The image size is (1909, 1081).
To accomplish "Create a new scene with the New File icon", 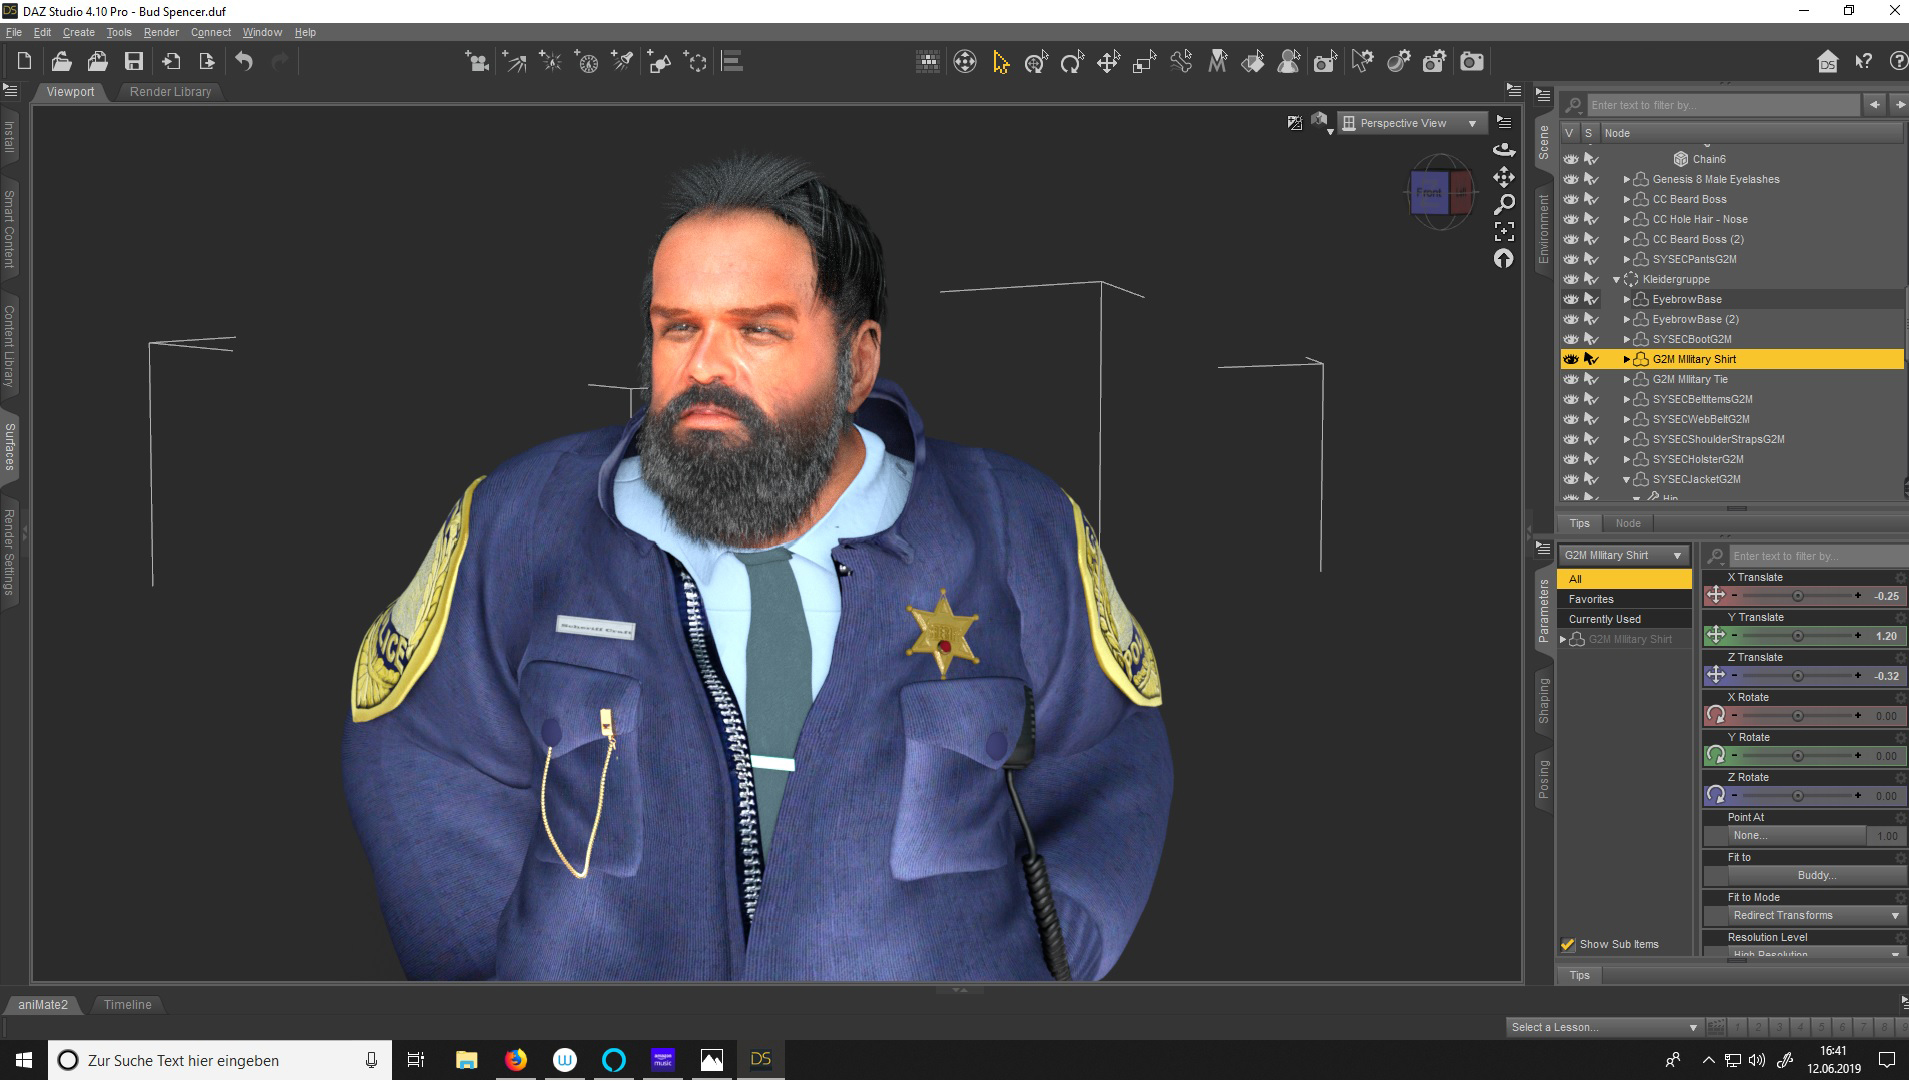I will 25,62.
